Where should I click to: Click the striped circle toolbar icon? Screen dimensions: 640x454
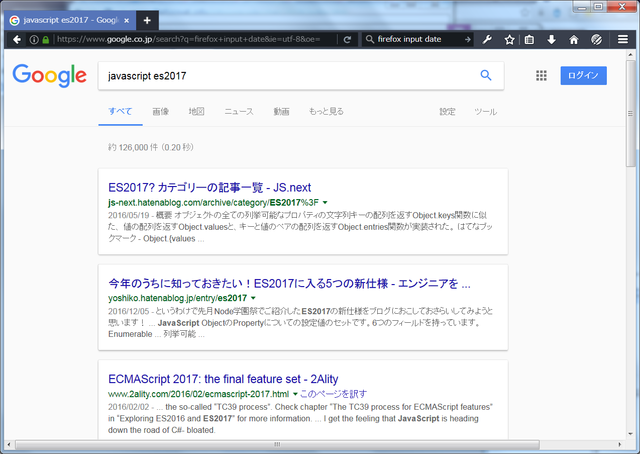click(x=596, y=40)
